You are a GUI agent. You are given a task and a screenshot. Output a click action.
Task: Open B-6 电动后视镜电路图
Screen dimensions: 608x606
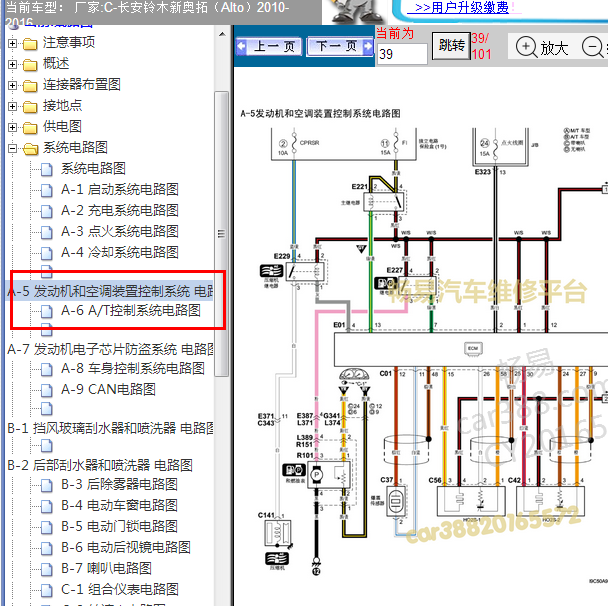click(x=126, y=547)
